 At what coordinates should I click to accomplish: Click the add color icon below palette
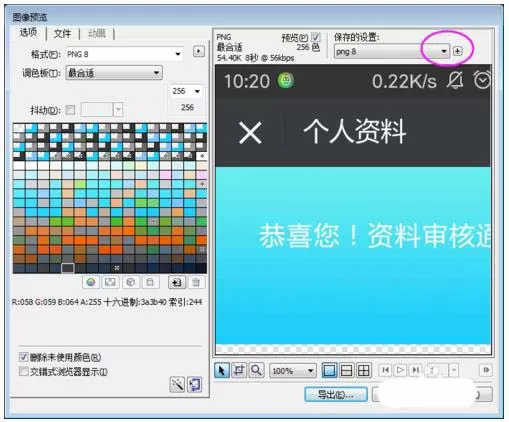[x=177, y=282]
